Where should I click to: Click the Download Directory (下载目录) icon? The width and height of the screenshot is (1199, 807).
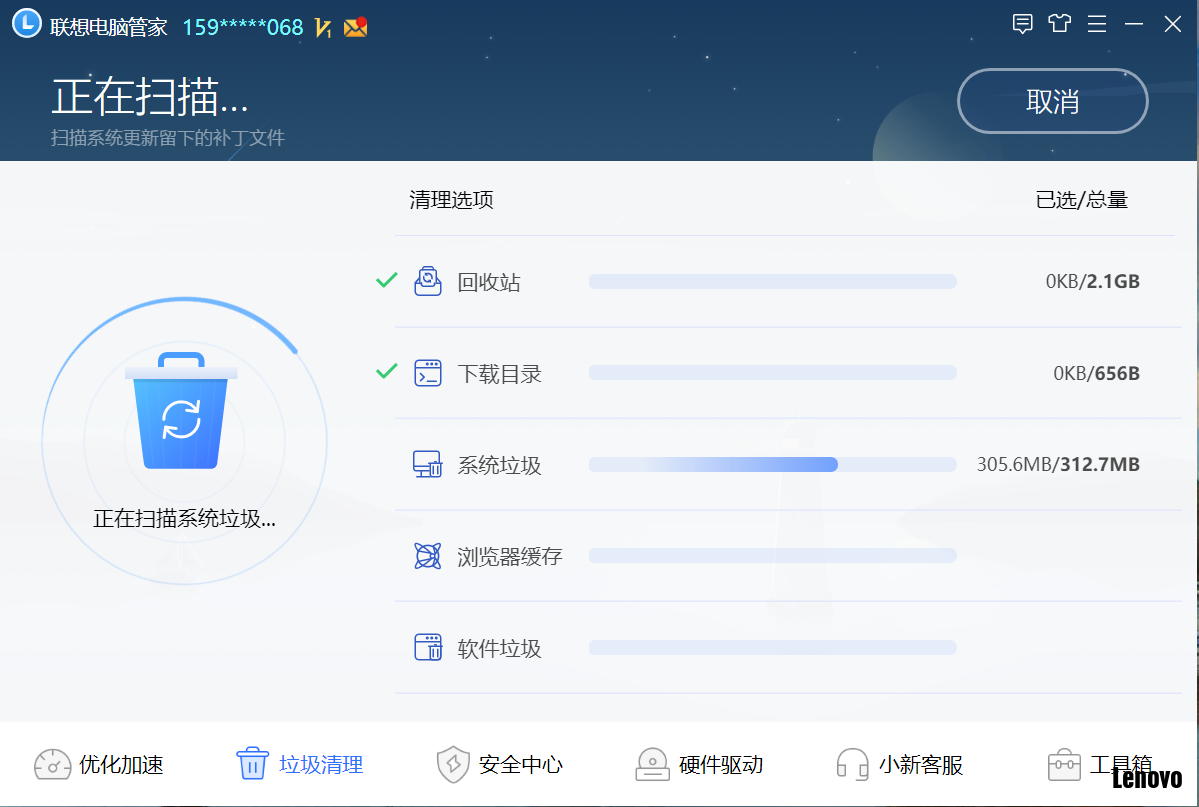pos(428,372)
